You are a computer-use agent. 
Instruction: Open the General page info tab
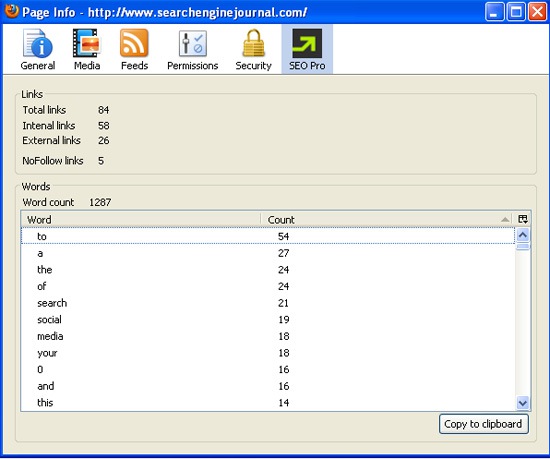point(38,49)
